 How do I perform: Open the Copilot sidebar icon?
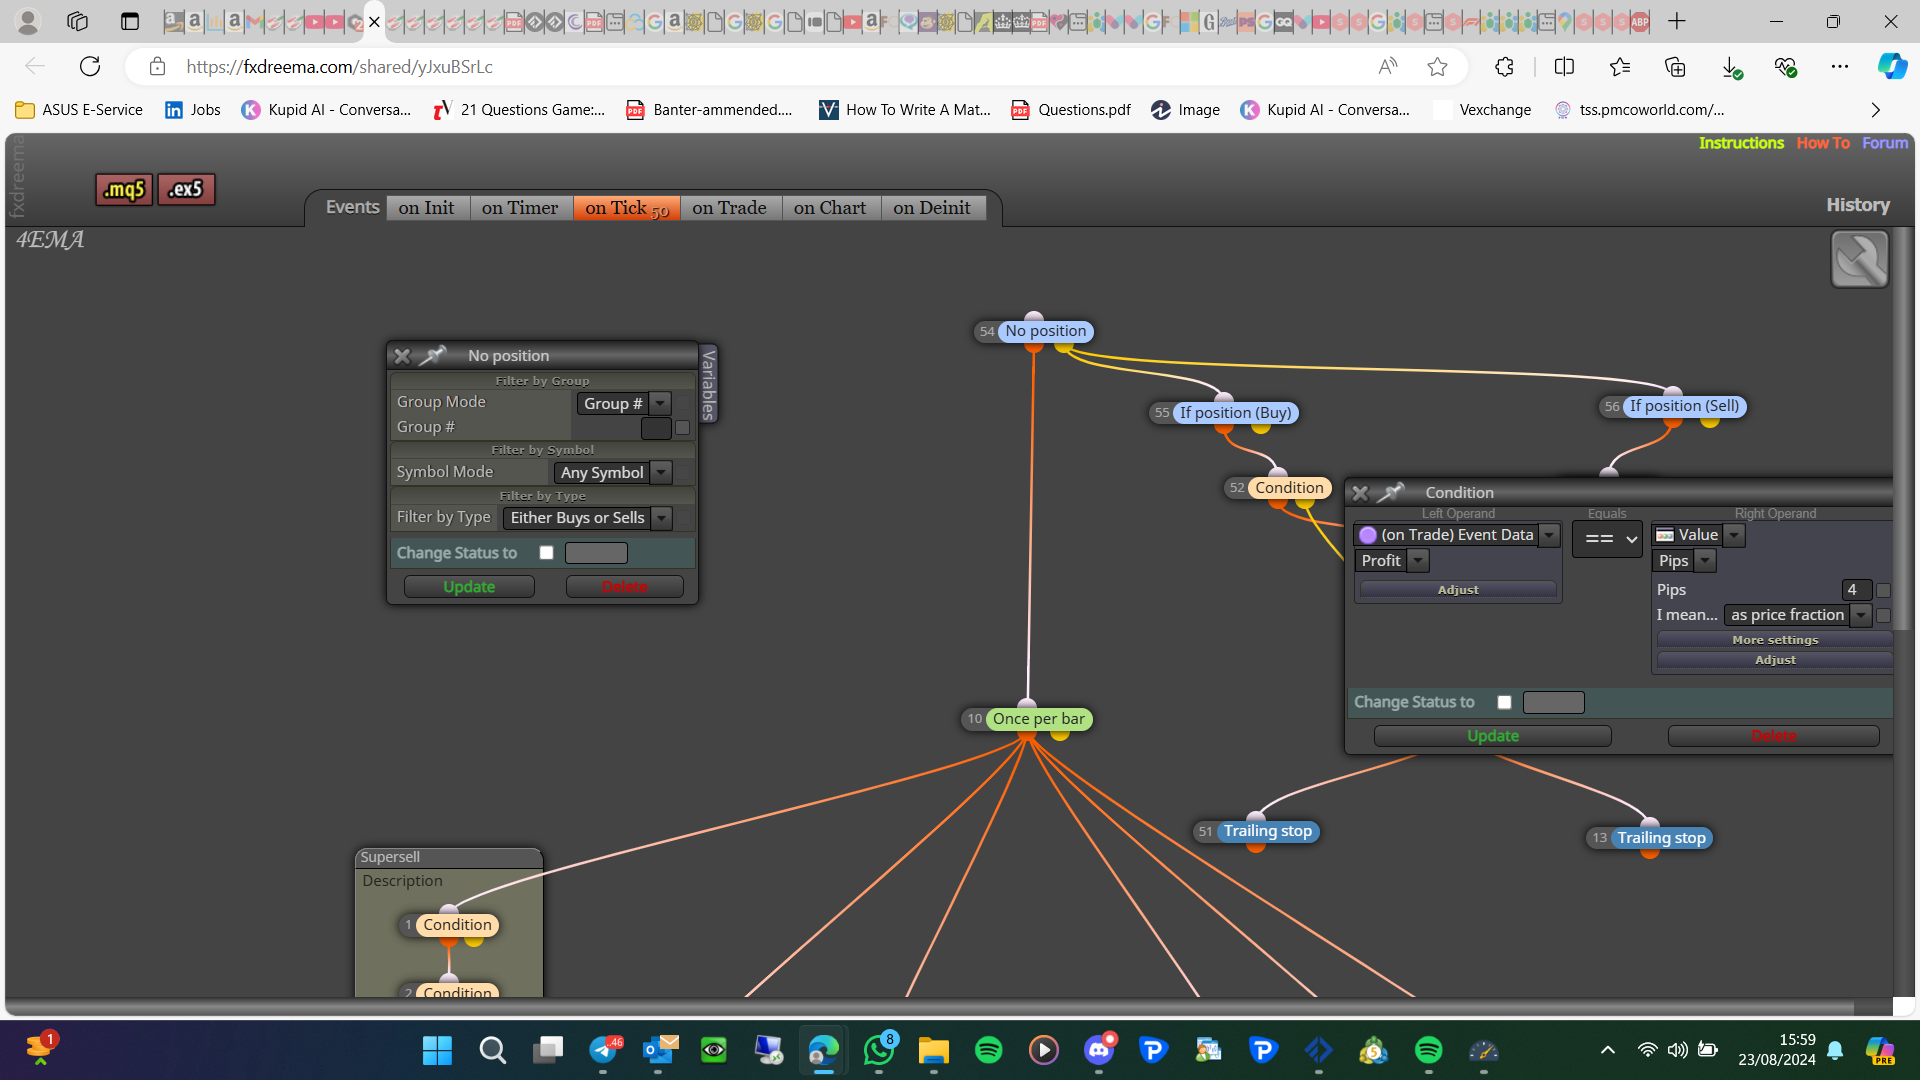(x=1891, y=66)
